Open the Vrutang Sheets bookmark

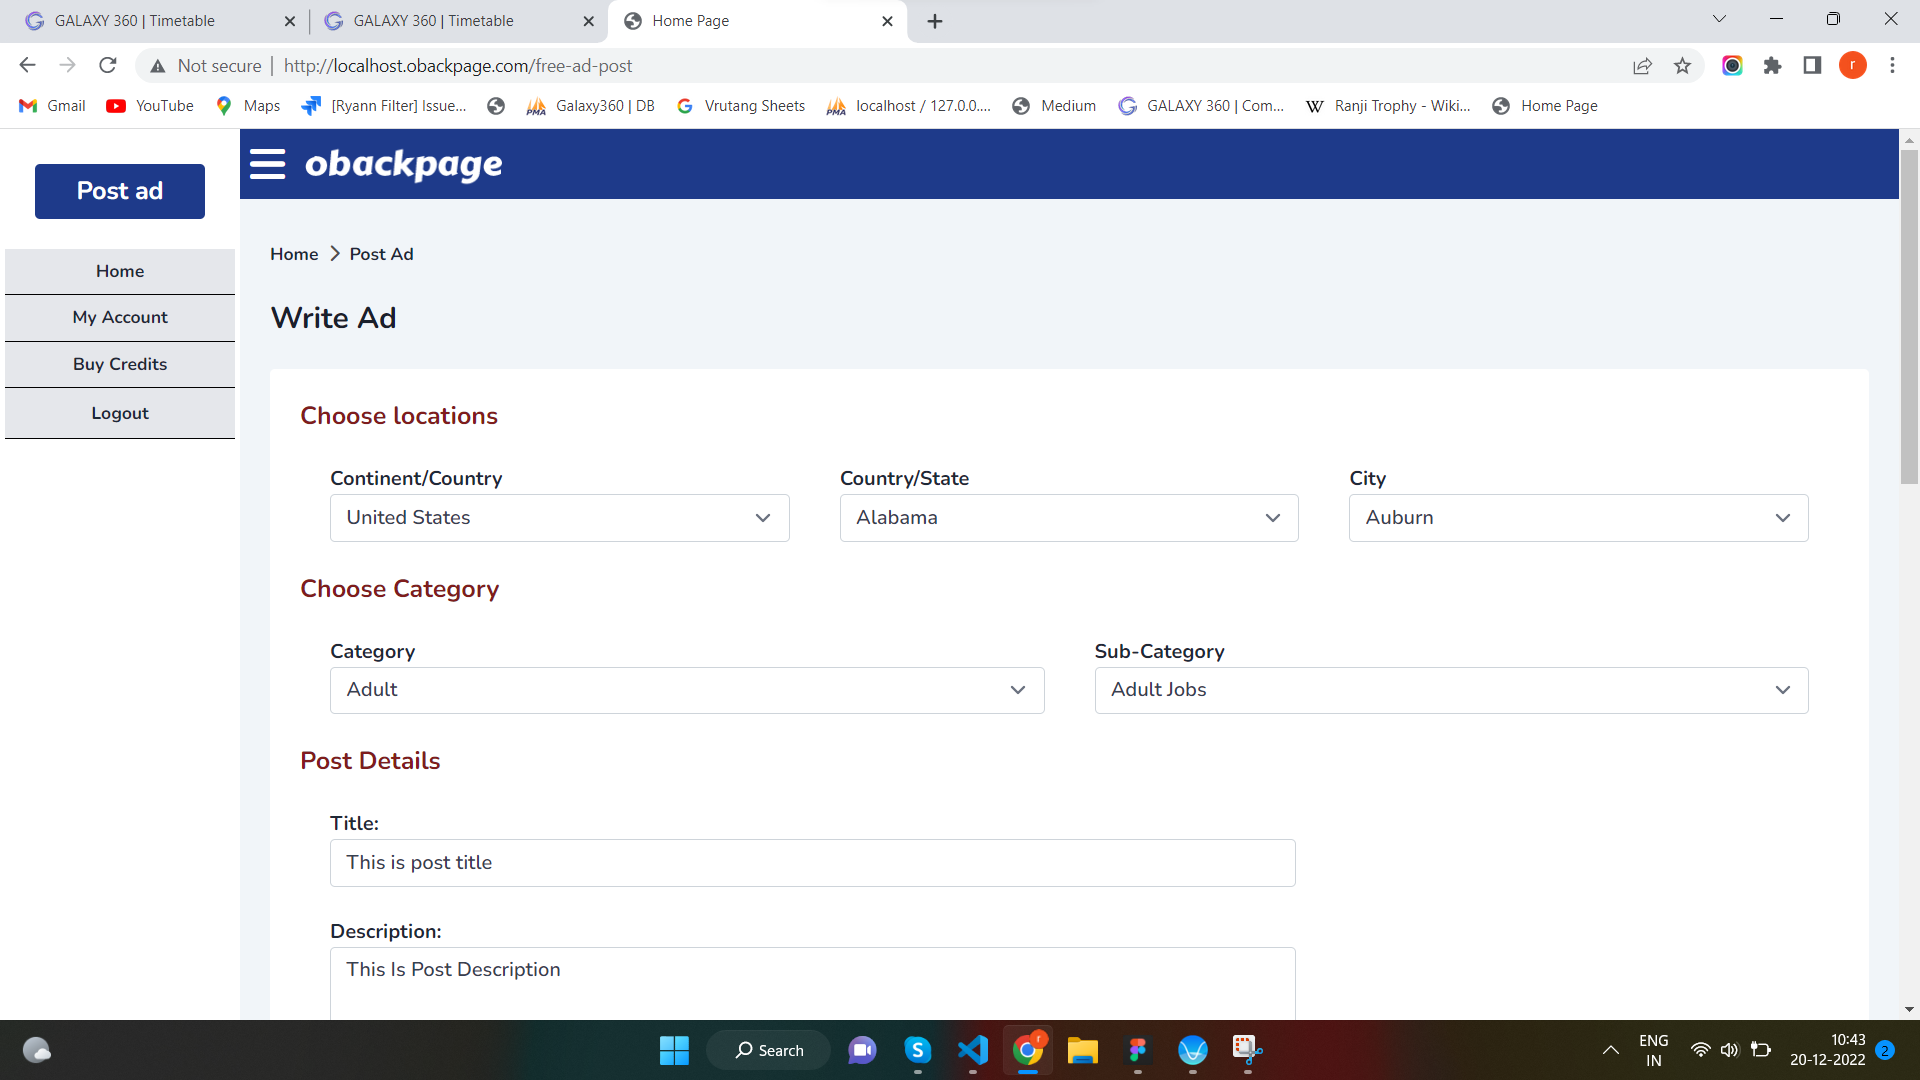click(x=741, y=106)
